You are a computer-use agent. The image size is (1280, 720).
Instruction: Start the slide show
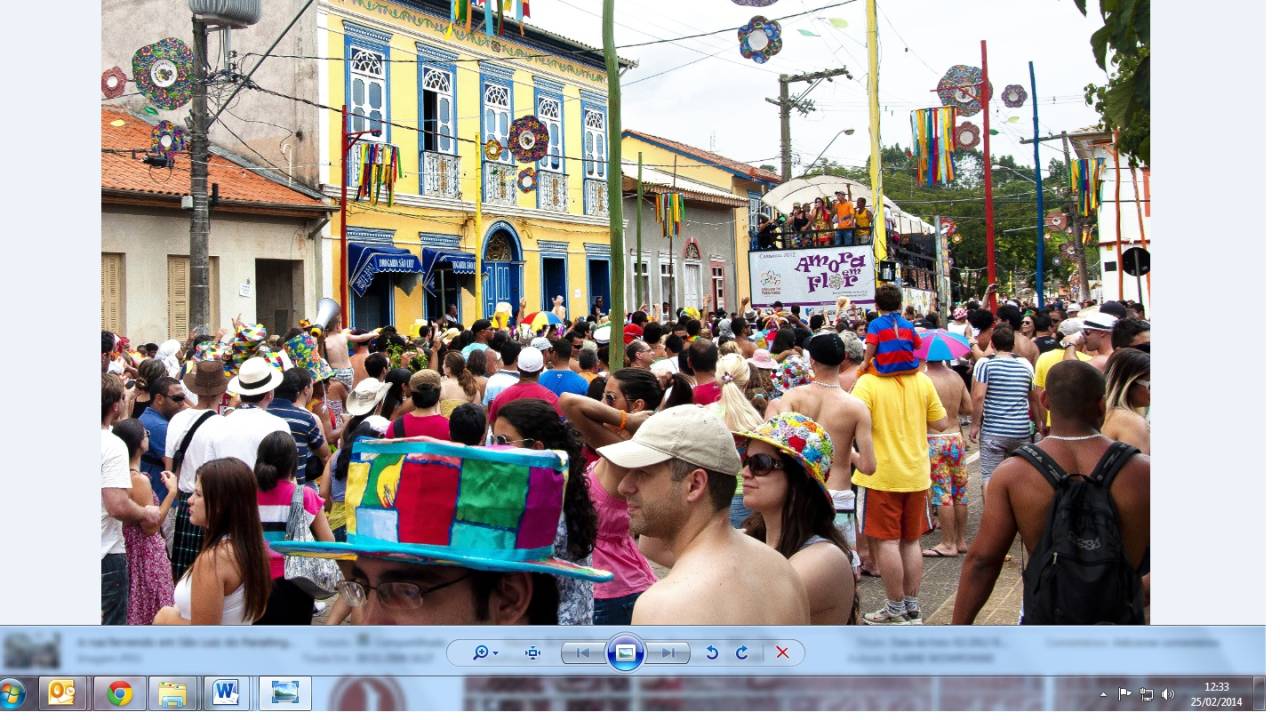625,652
